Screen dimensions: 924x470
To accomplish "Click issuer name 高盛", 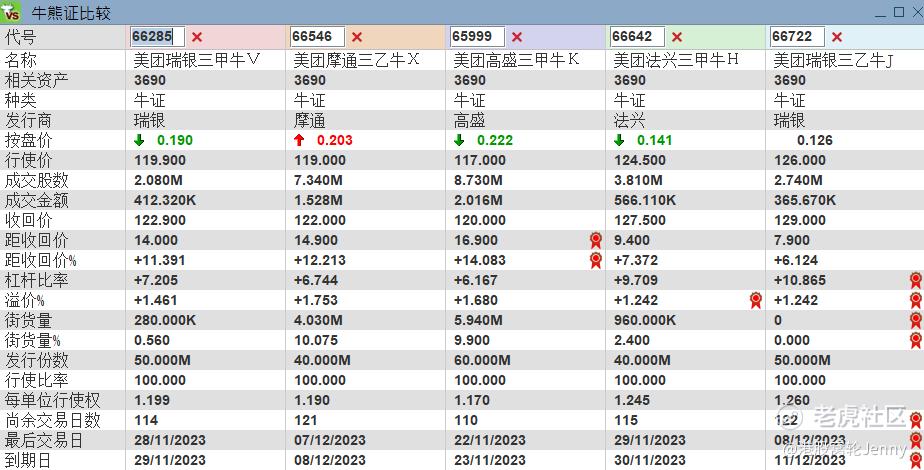I will pos(469,120).
